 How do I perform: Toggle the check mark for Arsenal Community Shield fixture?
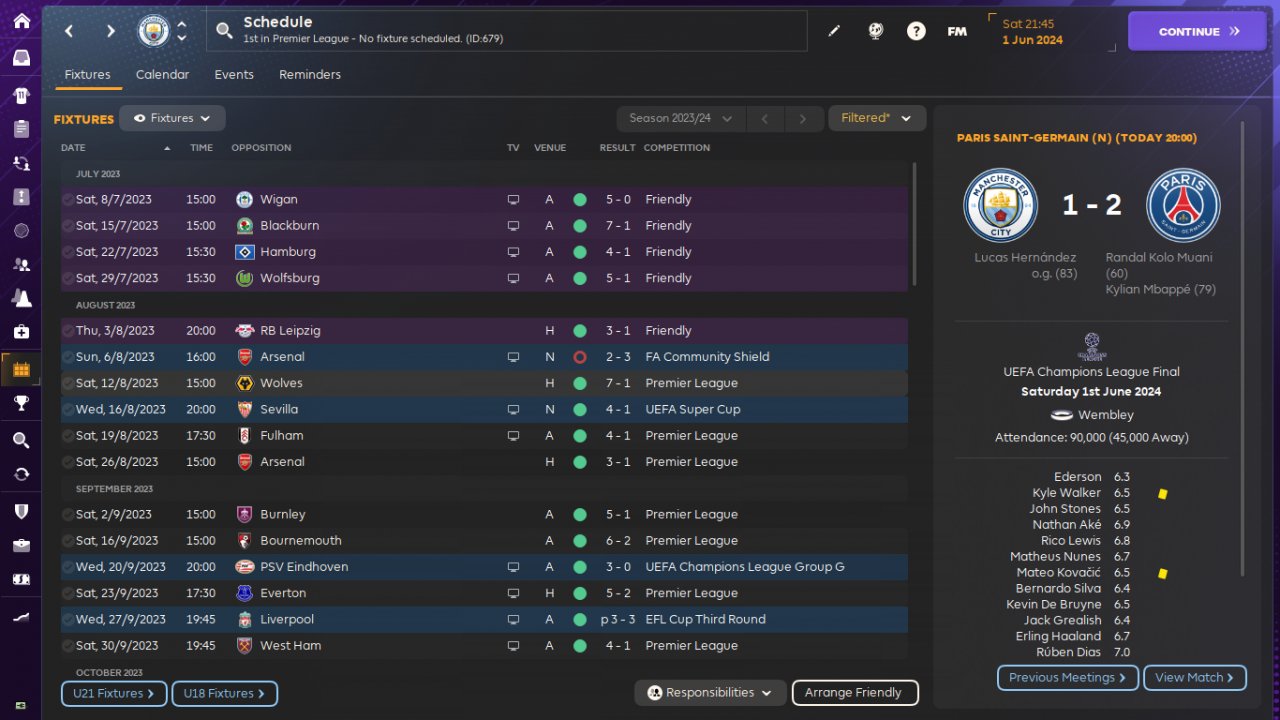coord(67,357)
